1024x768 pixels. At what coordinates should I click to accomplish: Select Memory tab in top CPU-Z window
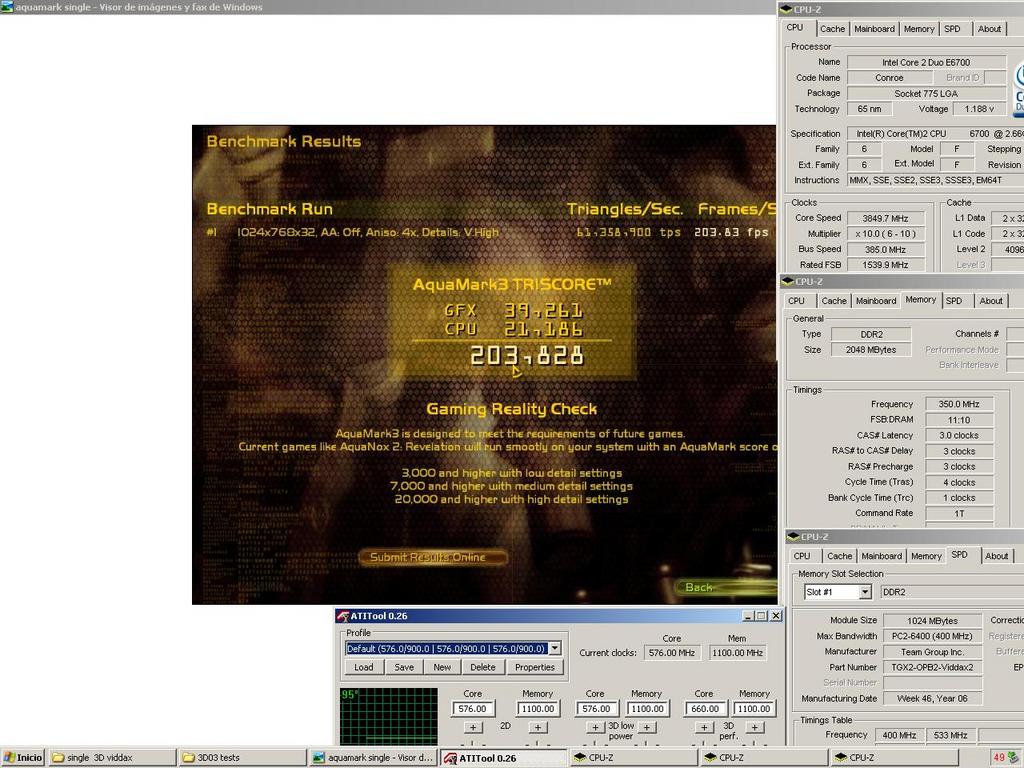click(919, 29)
